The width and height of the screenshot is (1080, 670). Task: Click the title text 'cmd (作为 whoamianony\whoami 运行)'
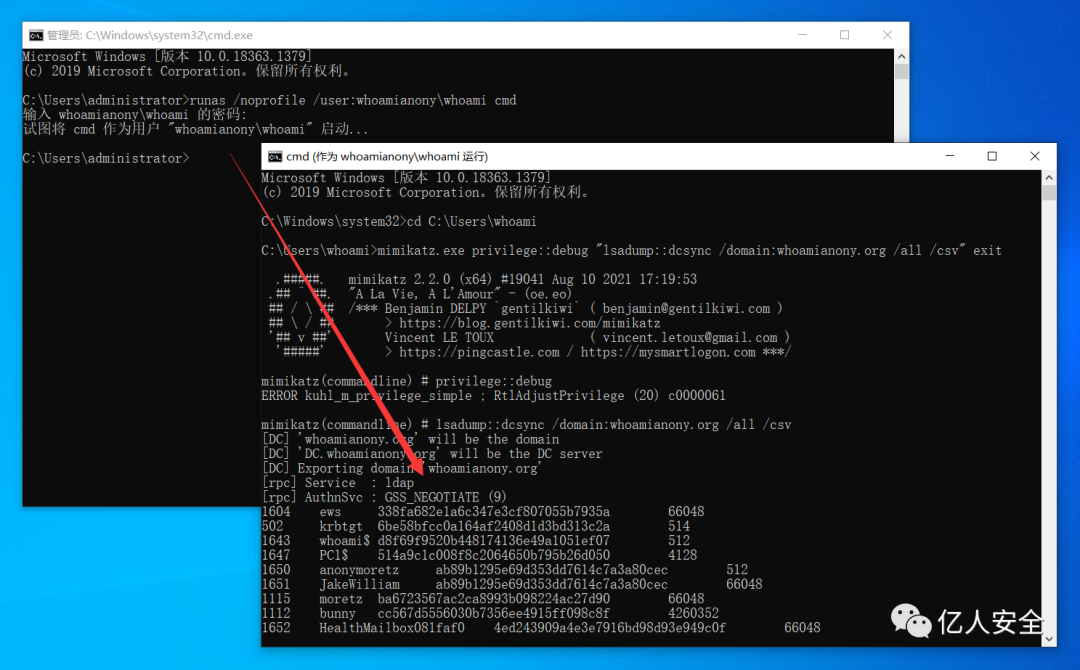coord(387,156)
